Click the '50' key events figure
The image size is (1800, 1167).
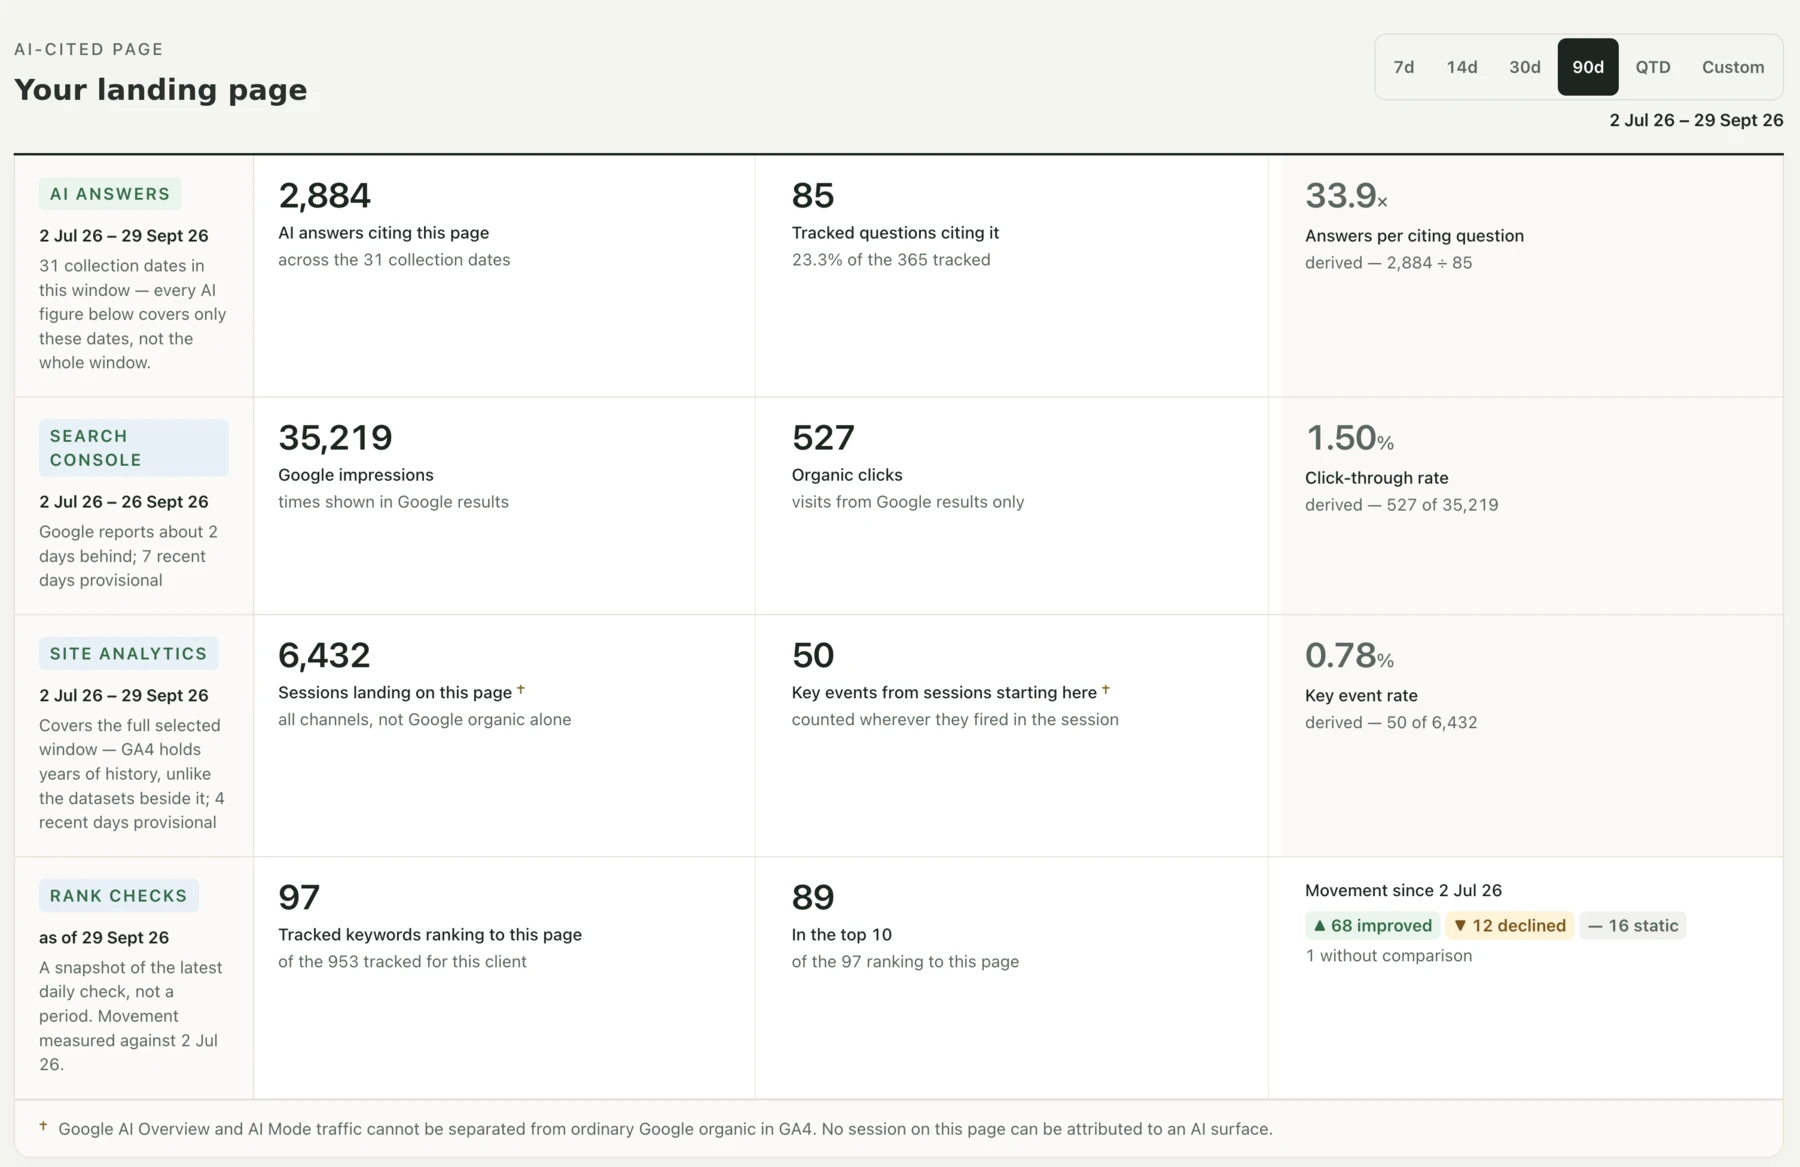click(x=812, y=656)
